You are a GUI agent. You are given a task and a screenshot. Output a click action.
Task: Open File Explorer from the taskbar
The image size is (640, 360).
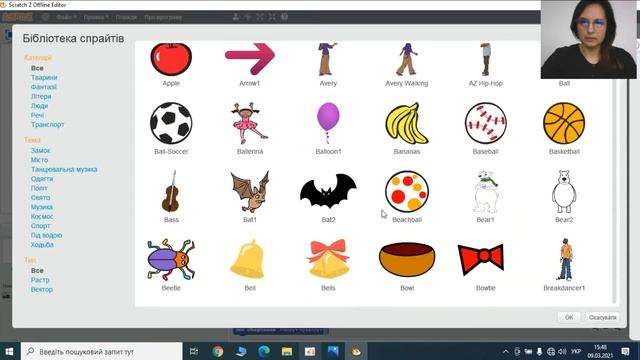click(287, 351)
